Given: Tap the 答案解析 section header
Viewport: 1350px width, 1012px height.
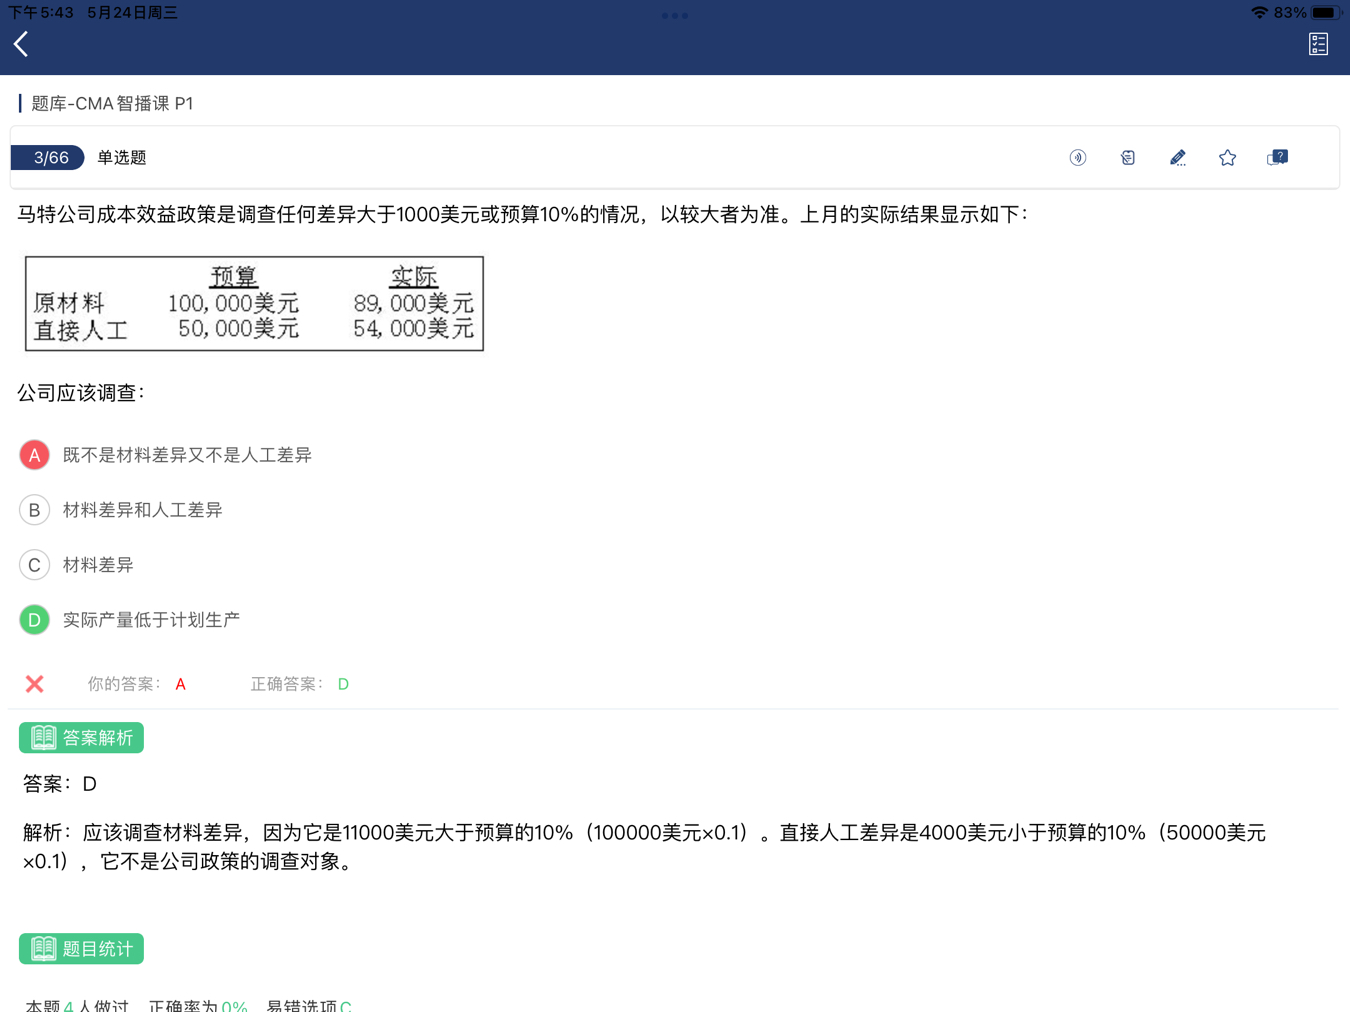Looking at the screenshot, I should tap(81, 738).
